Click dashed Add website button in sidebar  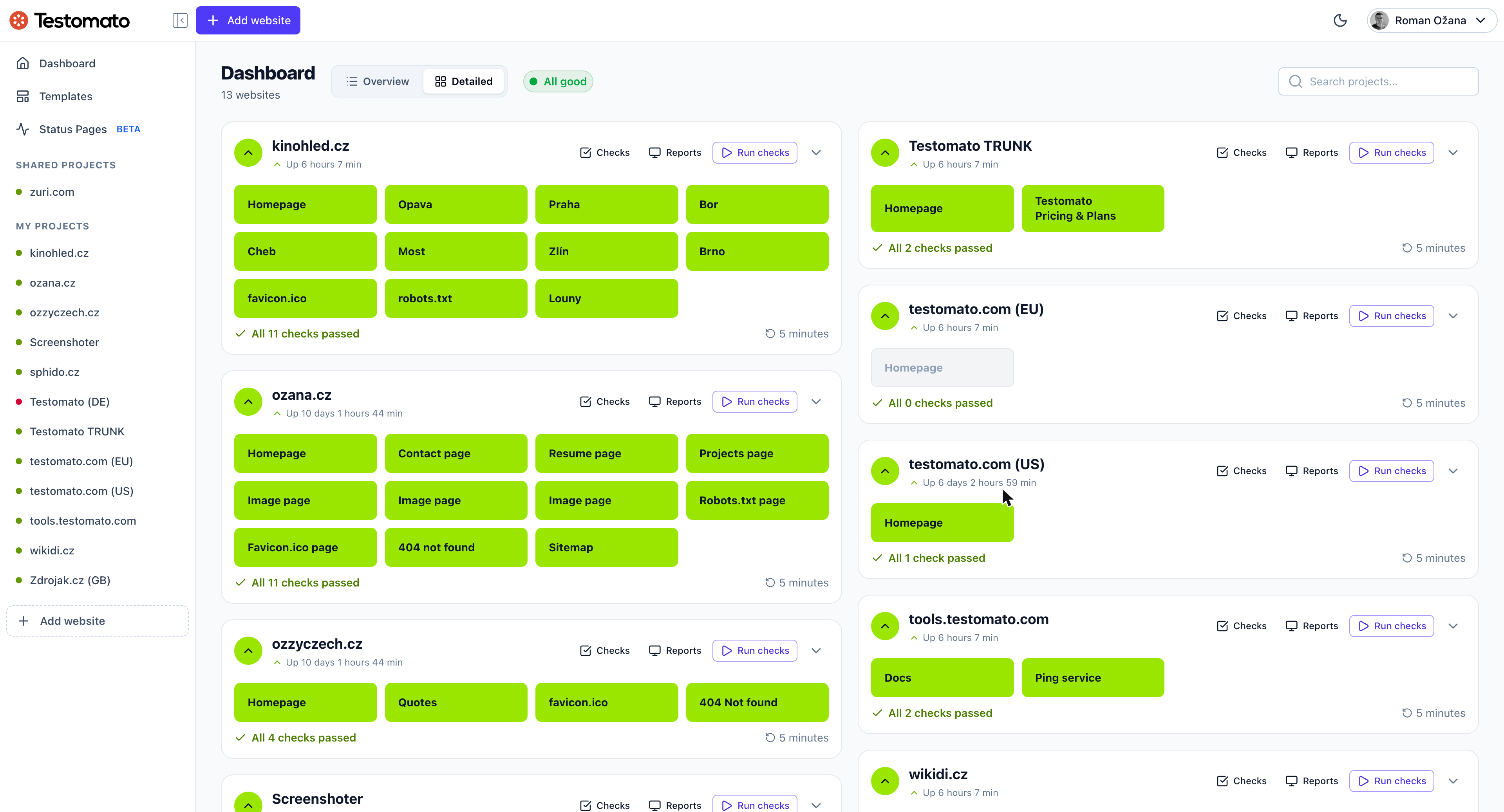click(x=97, y=621)
